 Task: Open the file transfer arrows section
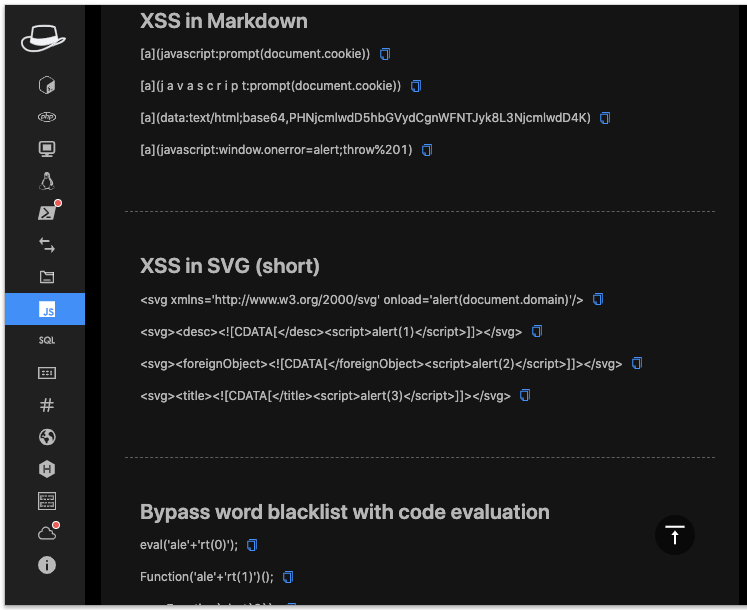[x=47, y=245]
